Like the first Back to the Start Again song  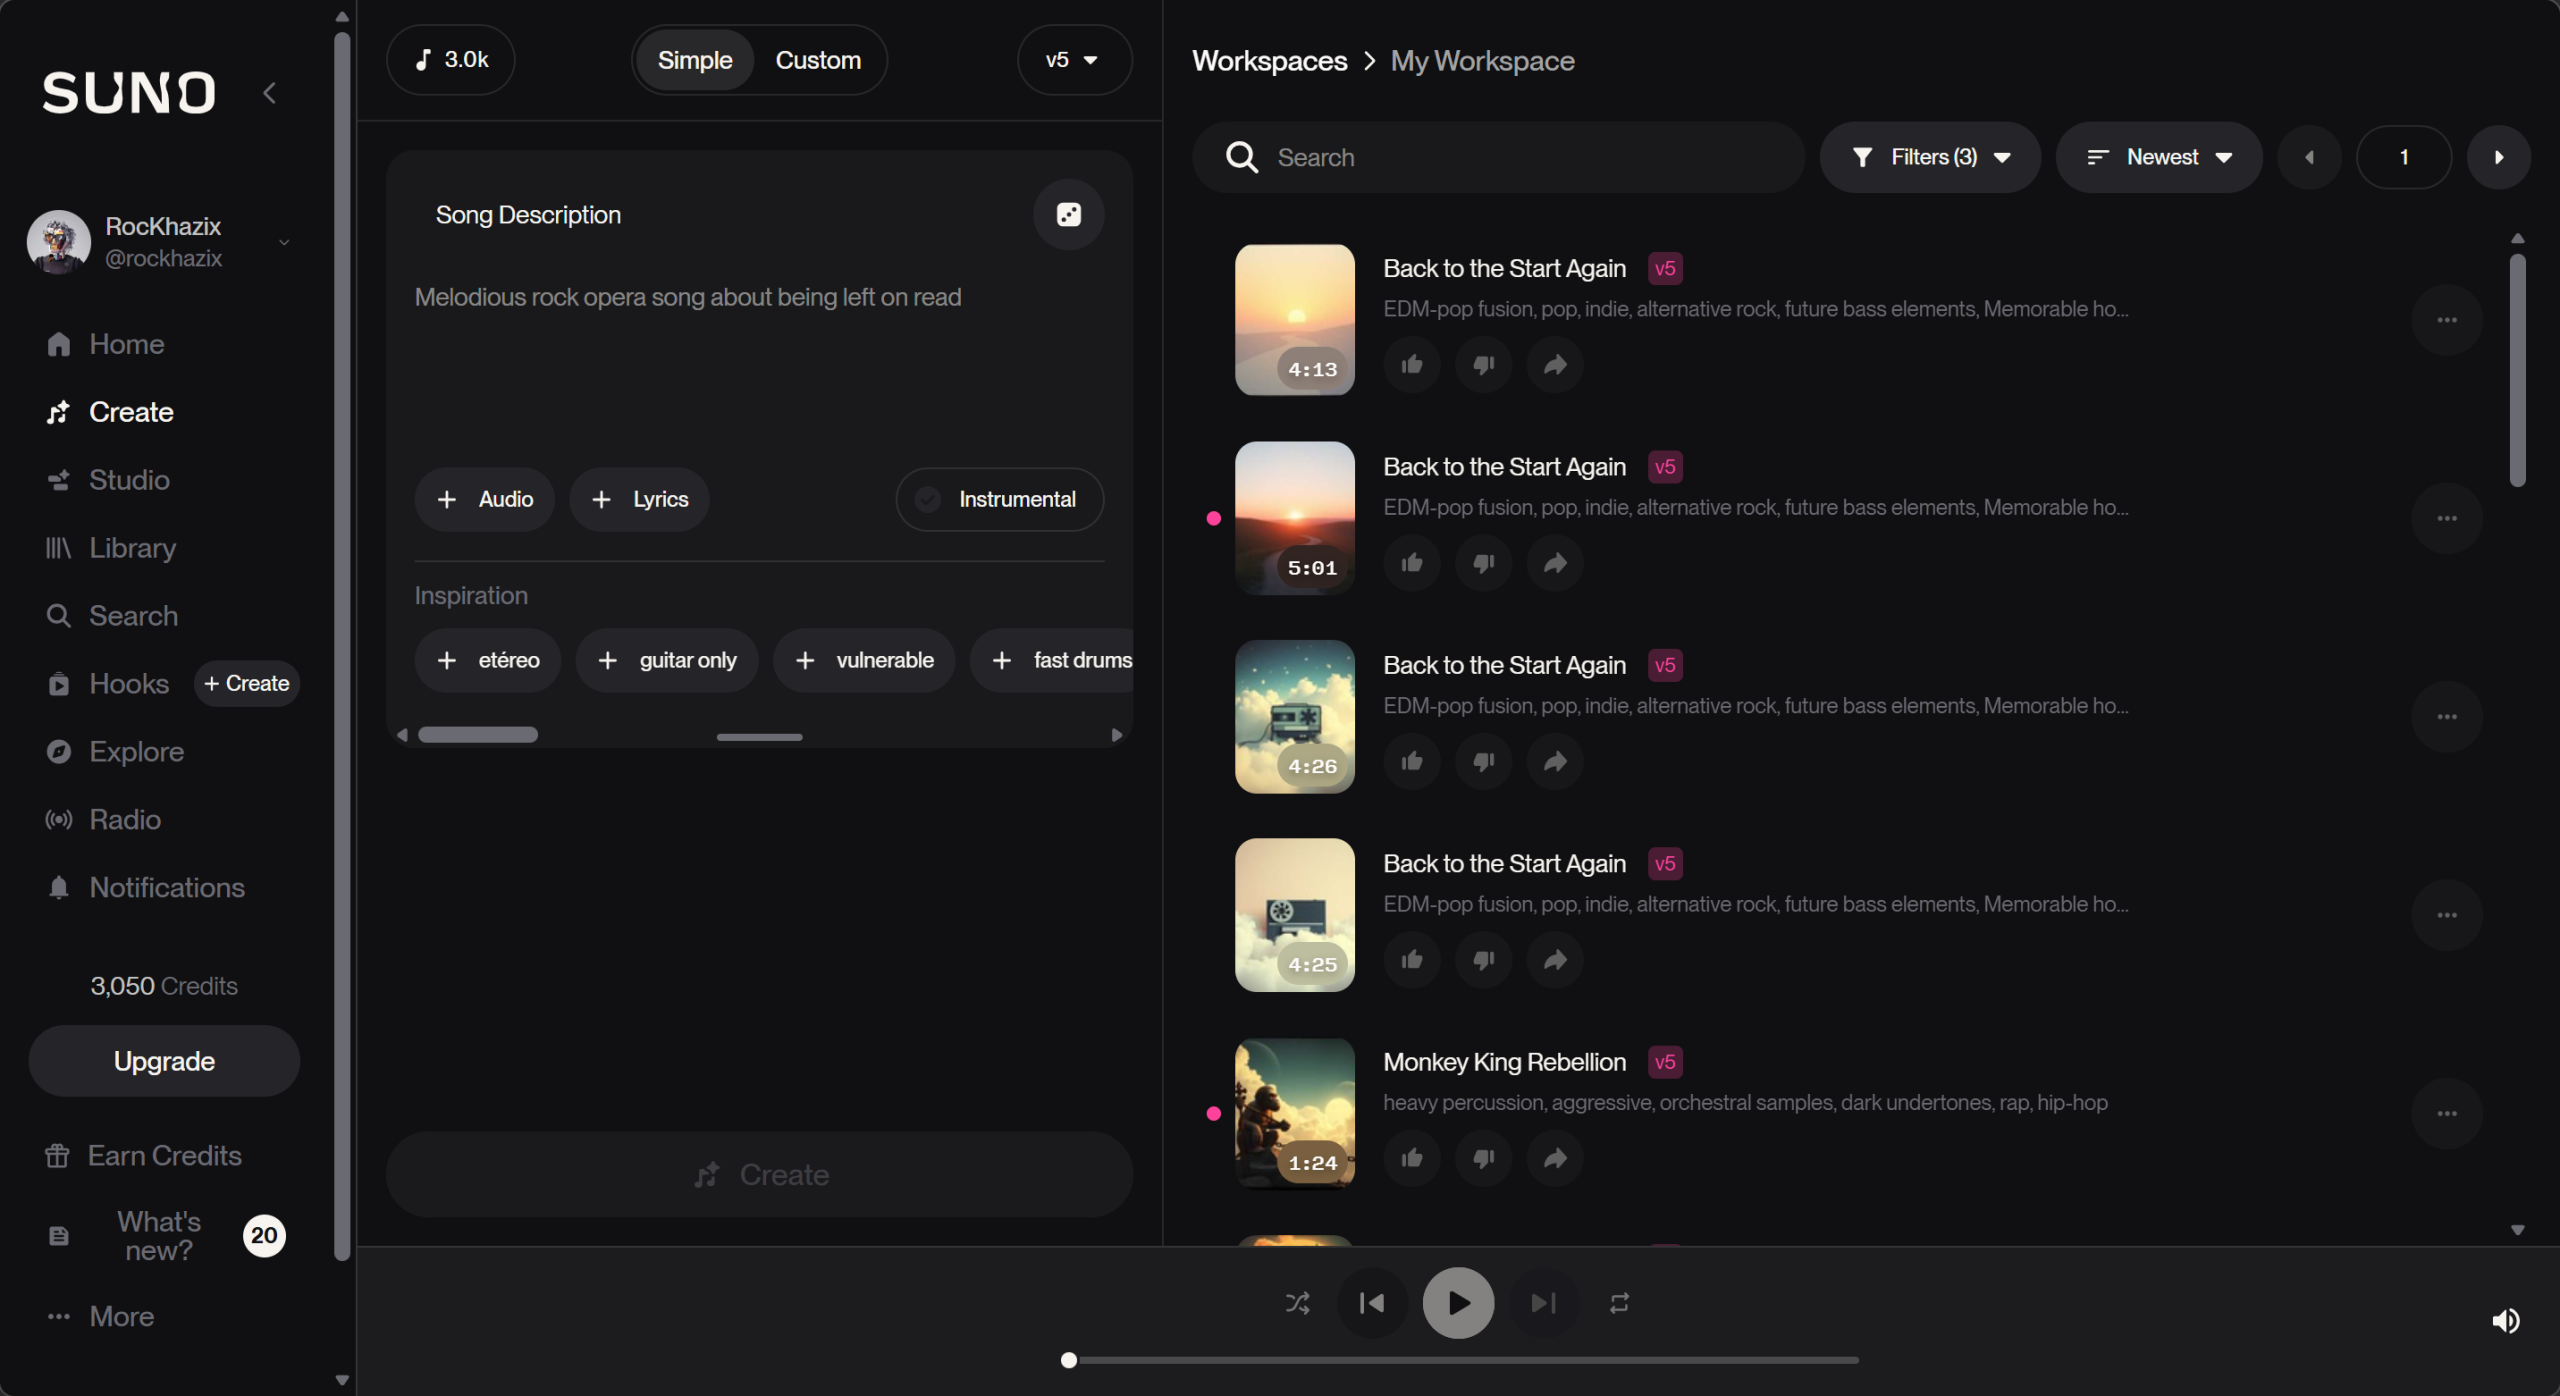pos(1411,365)
